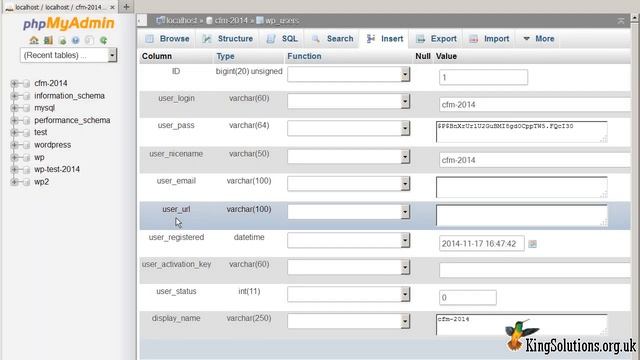Viewport: 640px width, 360px height.
Task: Click the wp_users breadcrumb link
Action: click(282, 20)
